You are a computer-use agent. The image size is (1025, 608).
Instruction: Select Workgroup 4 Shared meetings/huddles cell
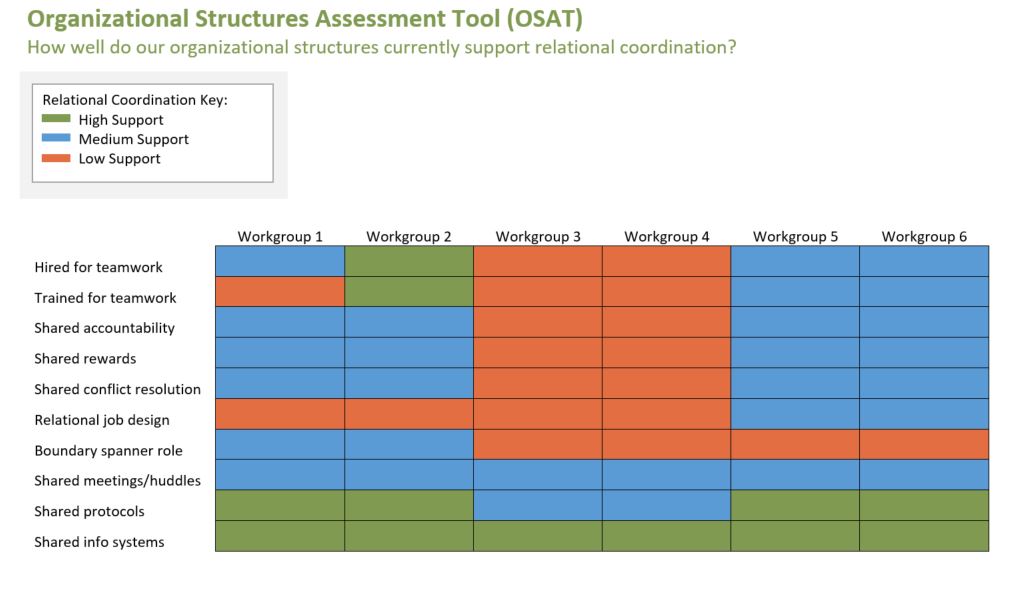point(666,475)
